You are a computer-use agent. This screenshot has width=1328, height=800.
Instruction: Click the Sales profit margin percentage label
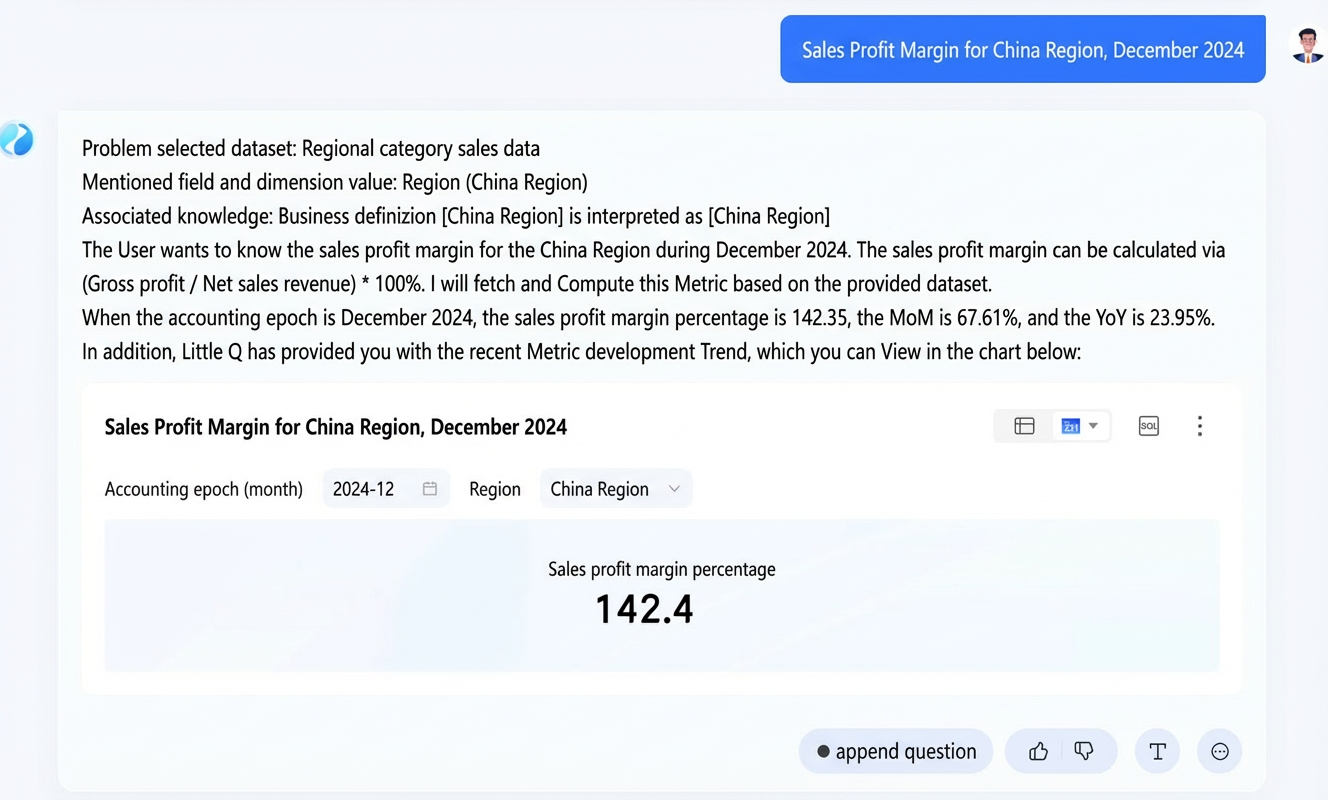(x=662, y=569)
